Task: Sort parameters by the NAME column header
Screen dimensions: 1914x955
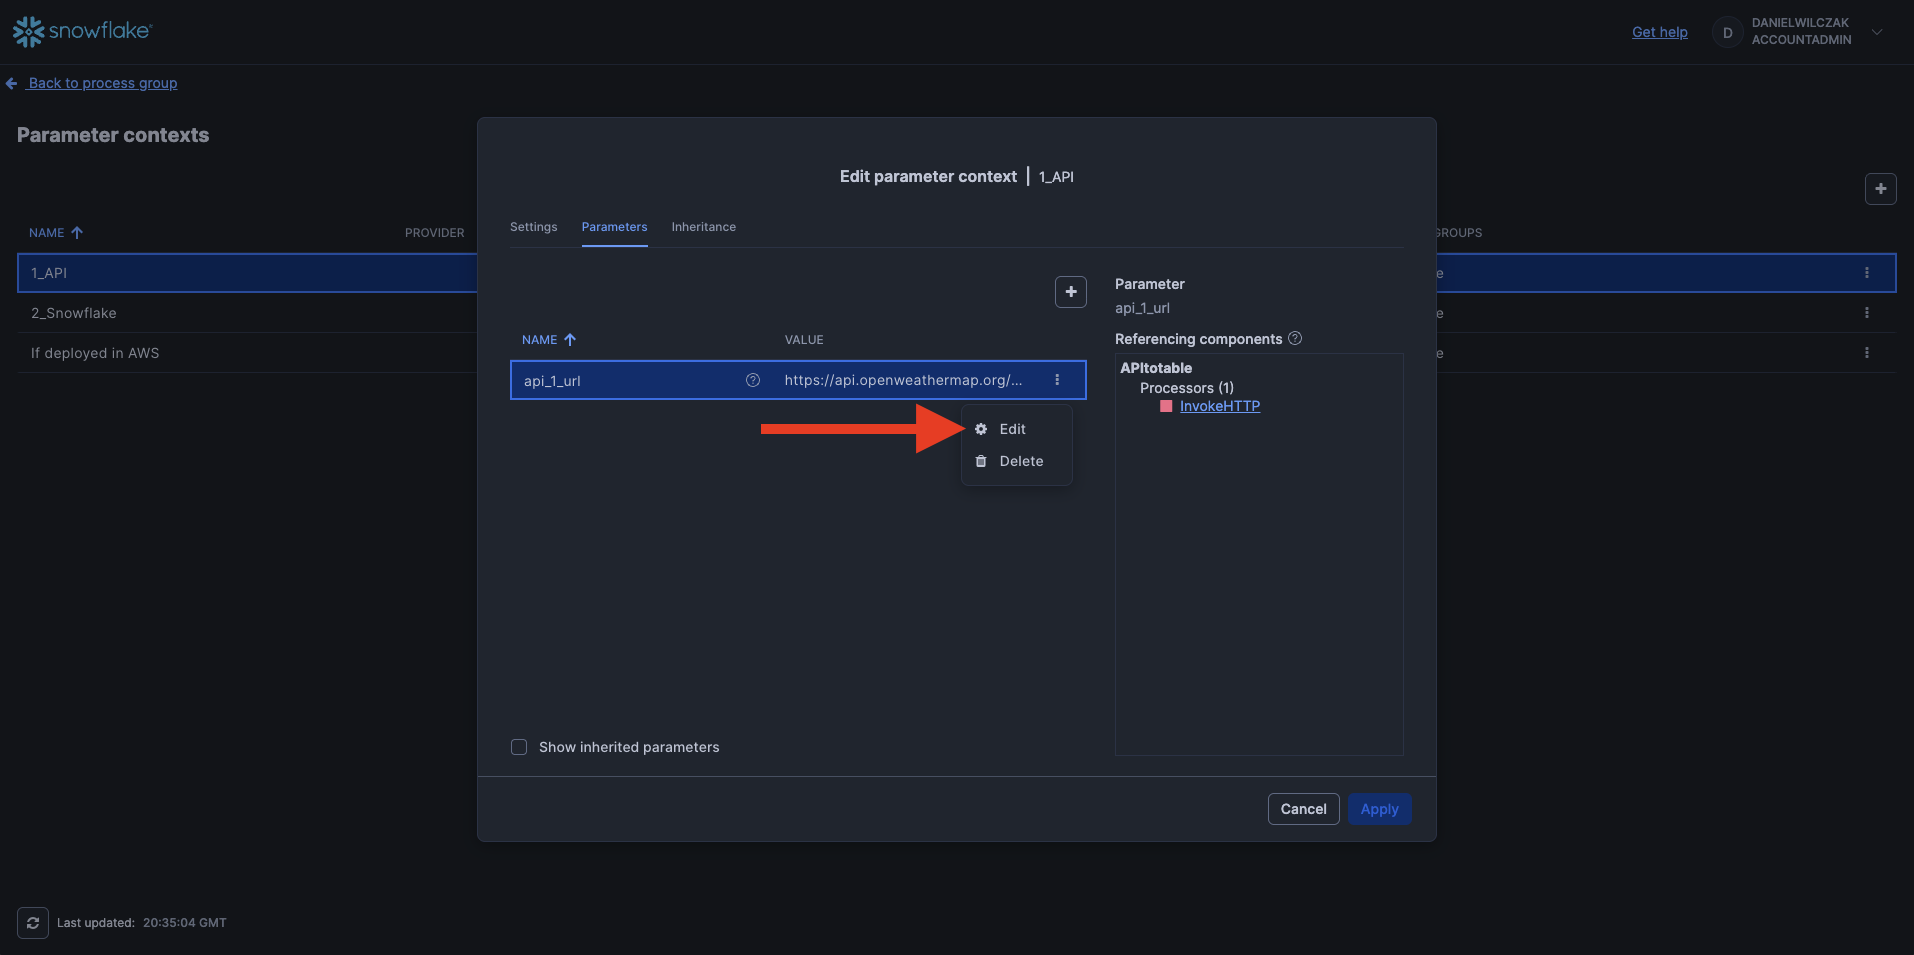Action: click(540, 340)
